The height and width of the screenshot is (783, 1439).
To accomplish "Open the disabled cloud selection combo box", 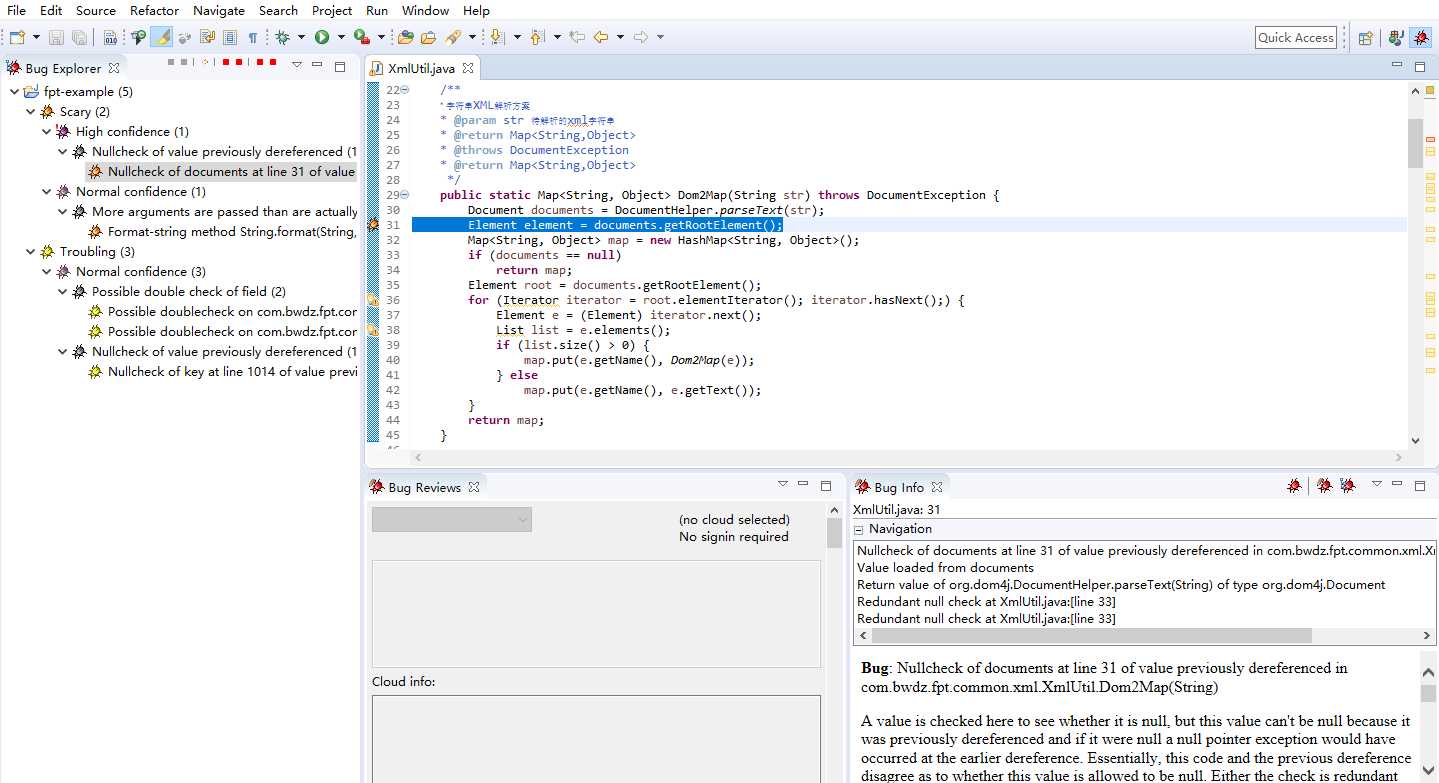I will 451,519.
